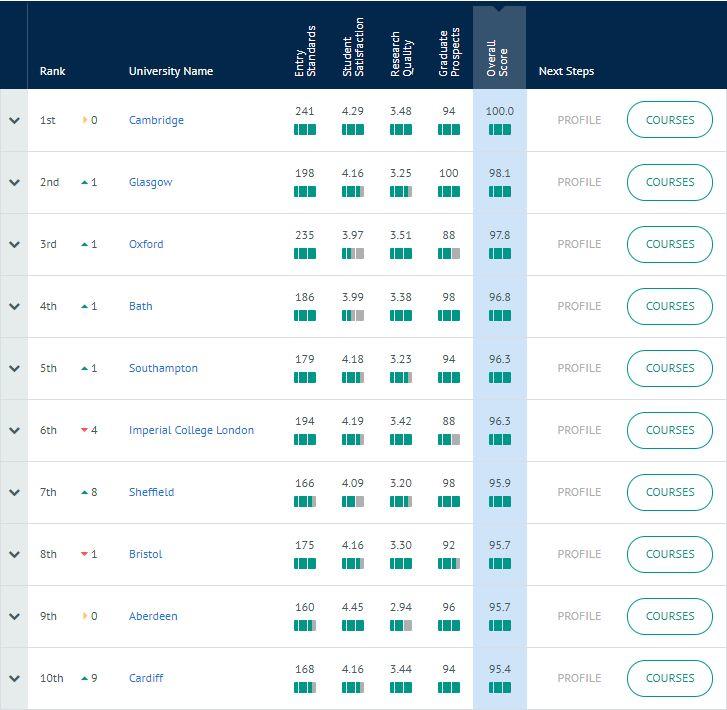View PROFILE for Bath

click(579, 306)
